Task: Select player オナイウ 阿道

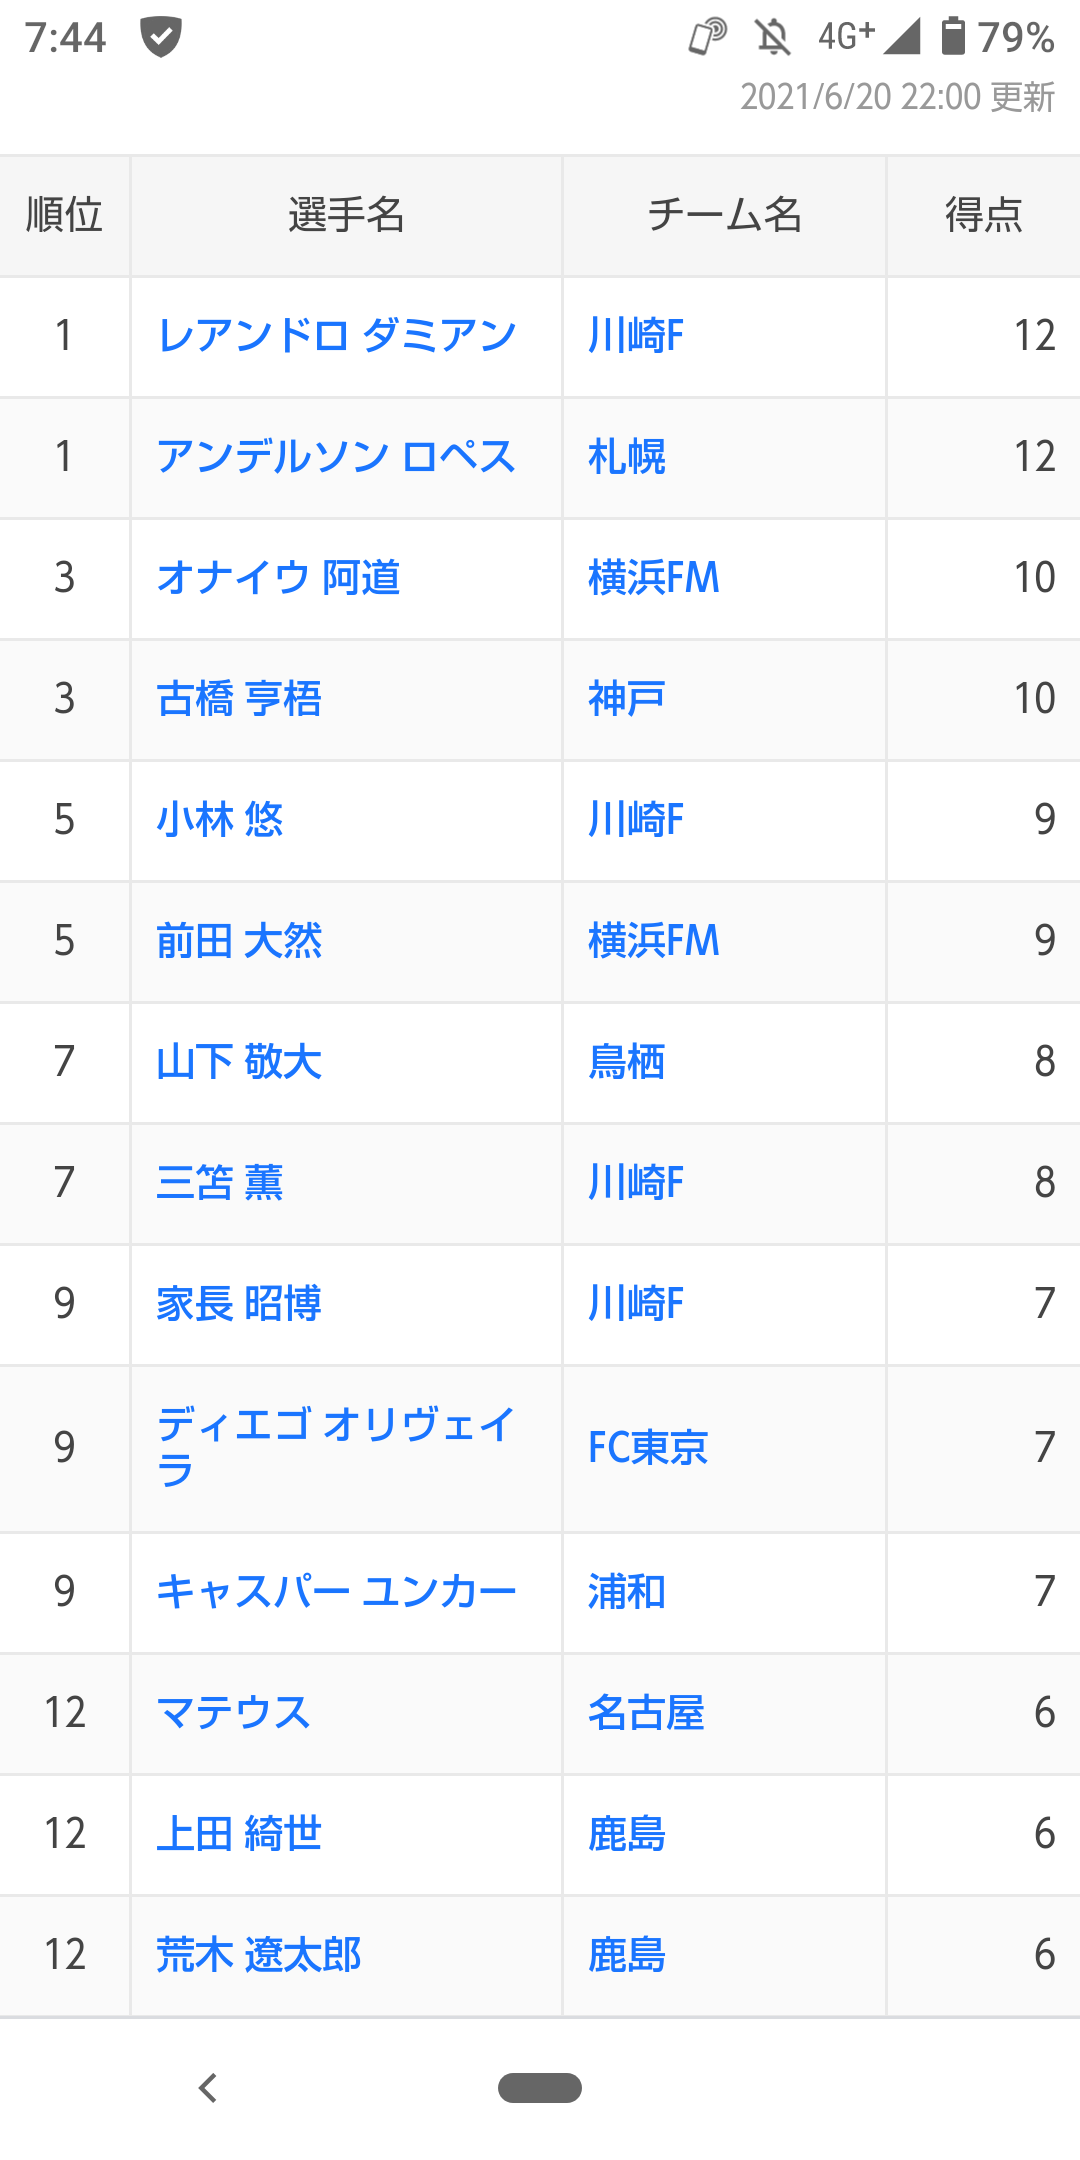Action: coord(279,578)
